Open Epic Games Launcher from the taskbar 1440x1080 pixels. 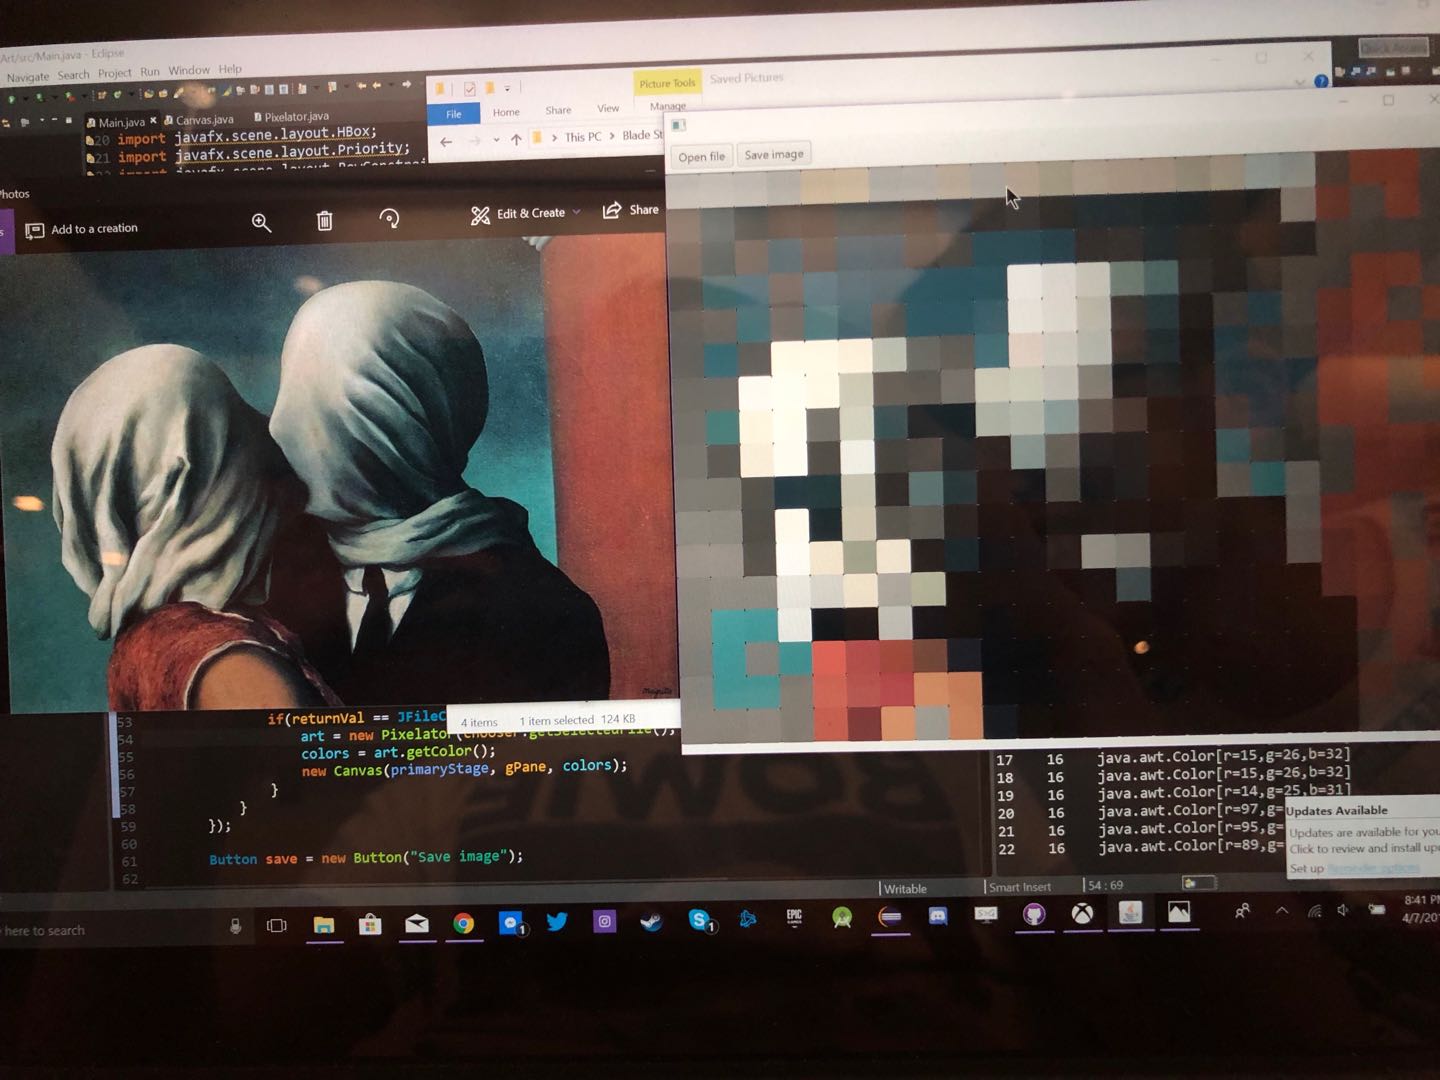[x=794, y=917]
